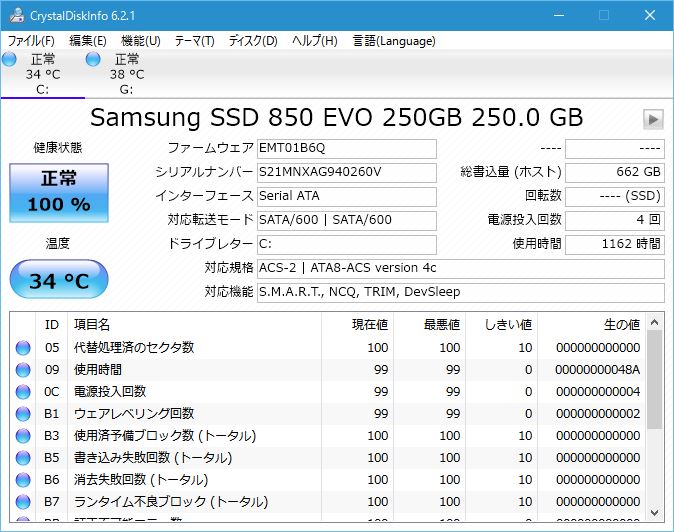This screenshot has width=674, height=532.
Task: Click the total host writes value 662 GB
Action: pyautogui.click(x=615, y=173)
